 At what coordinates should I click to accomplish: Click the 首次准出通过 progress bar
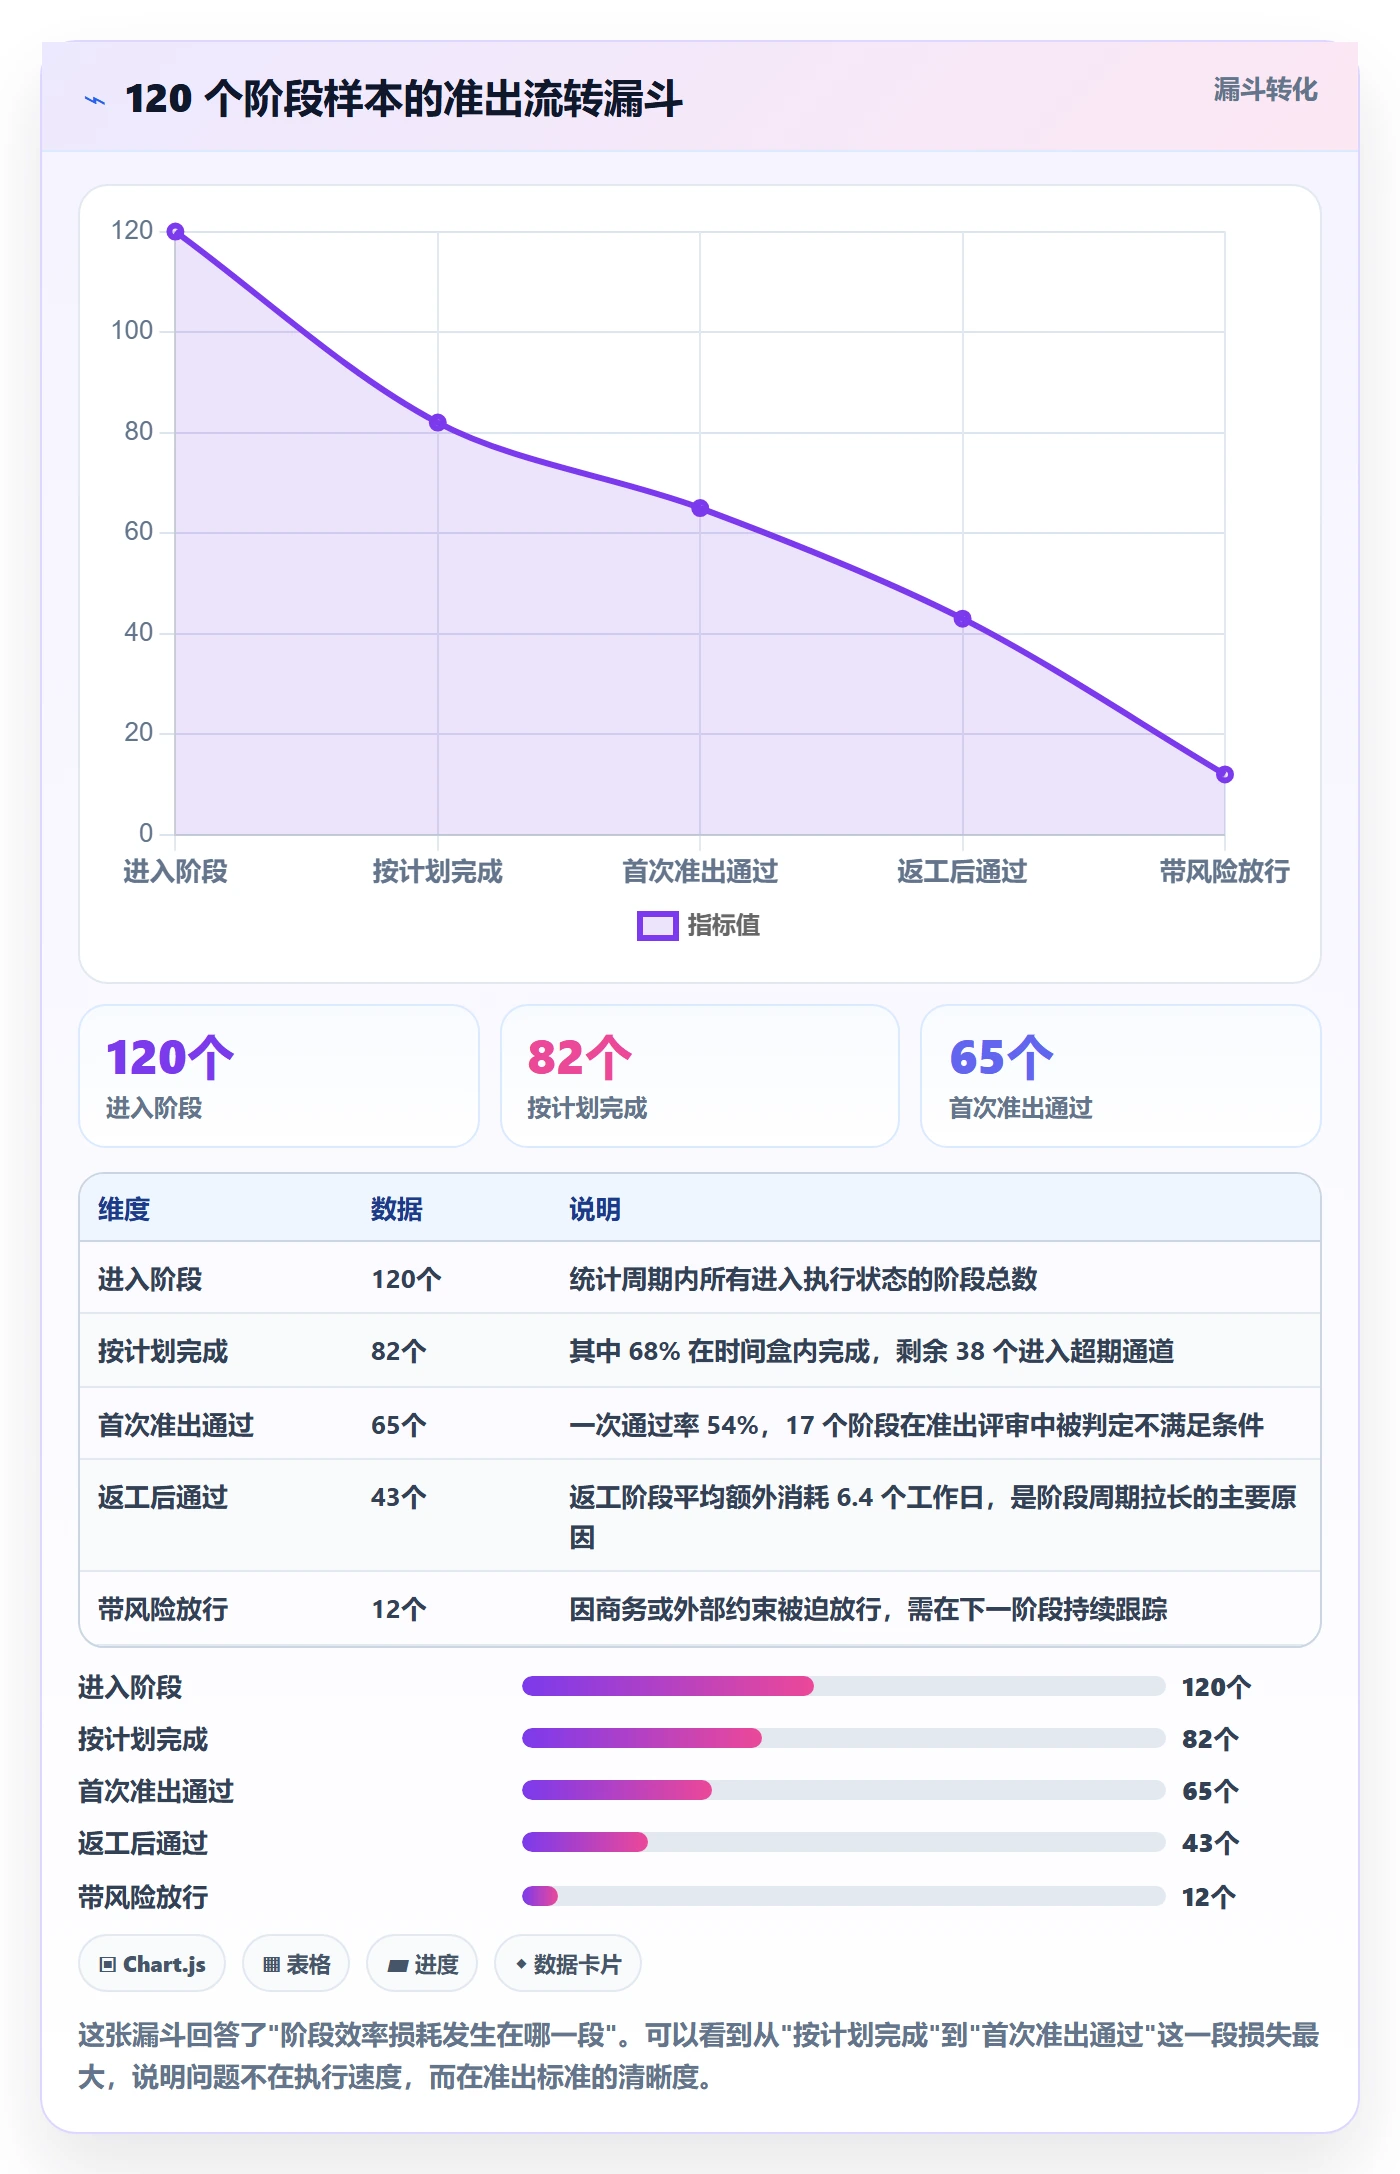pyautogui.click(x=843, y=1790)
